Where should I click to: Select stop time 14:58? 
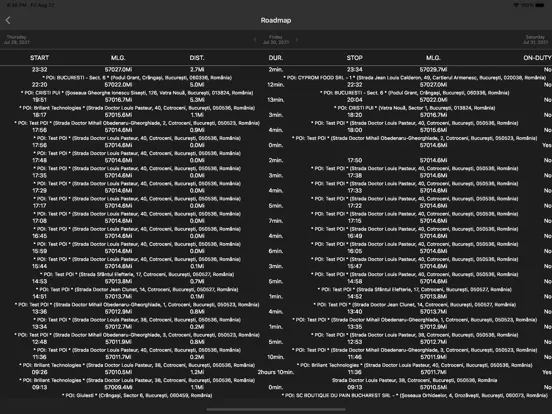[x=355, y=282]
